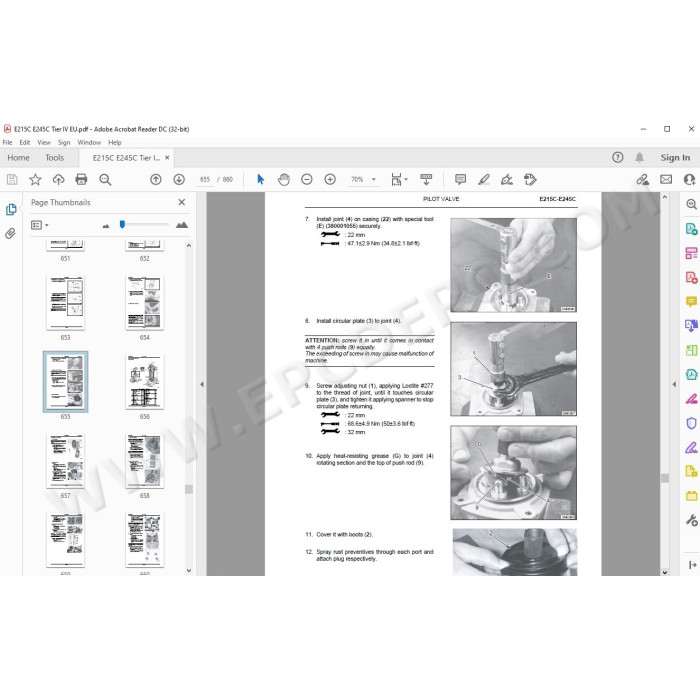Go to next page arrow icon
Screen dimensions: 700x700
[179, 179]
